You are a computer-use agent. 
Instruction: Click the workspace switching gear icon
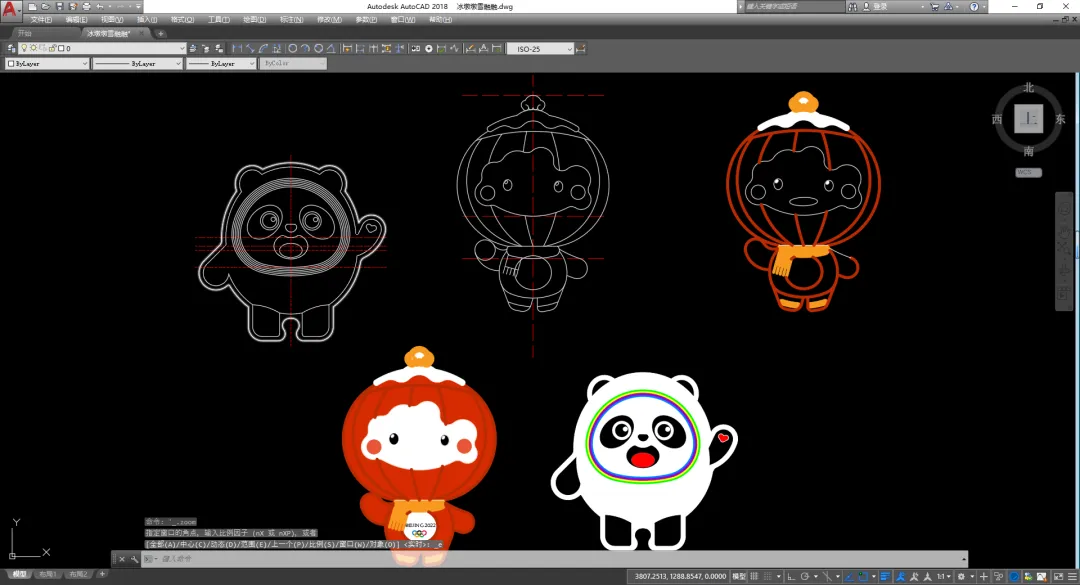(x=961, y=576)
